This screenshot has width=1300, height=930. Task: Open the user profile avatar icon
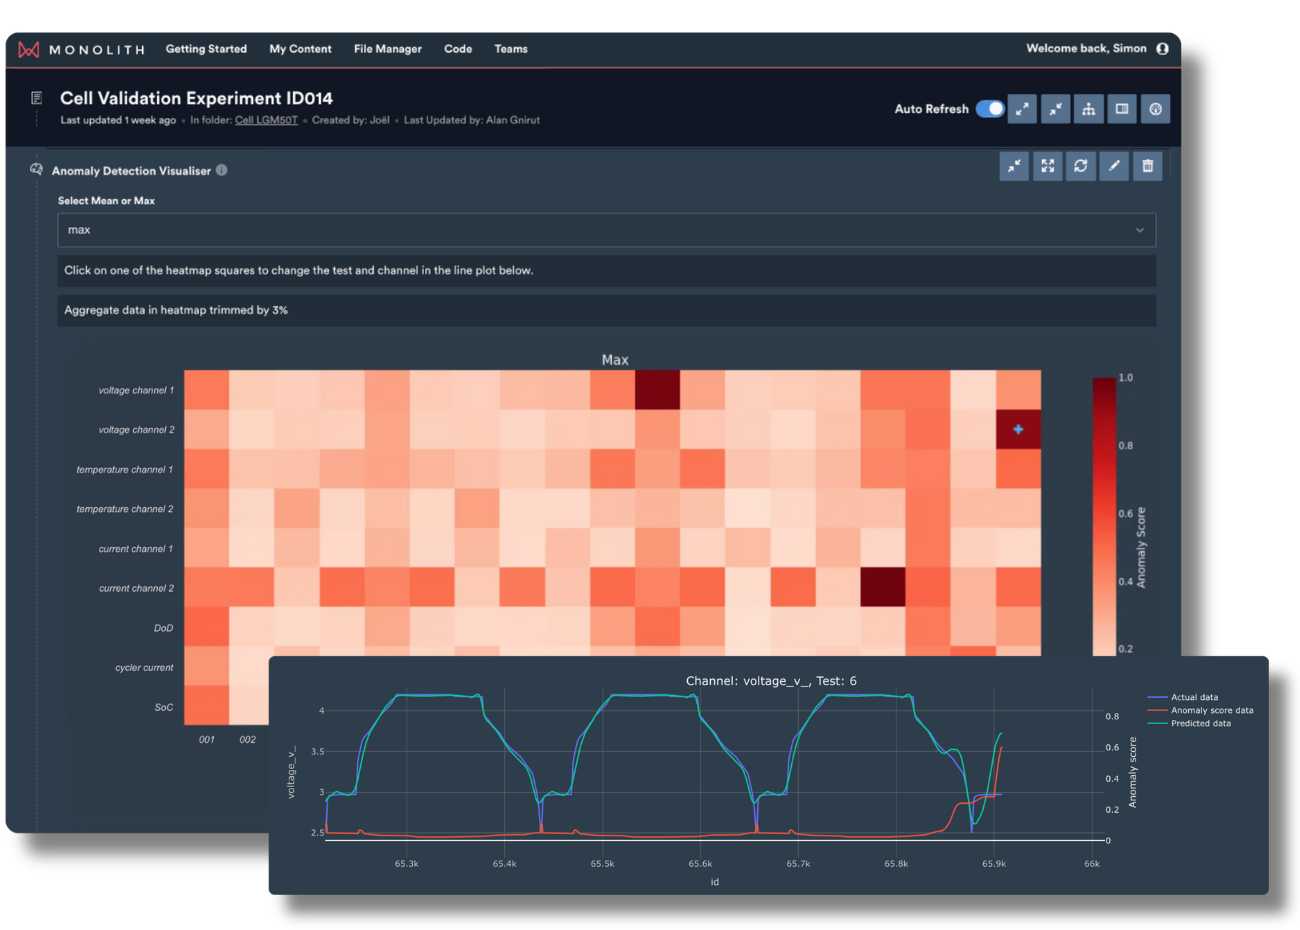click(x=1162, y=48)
